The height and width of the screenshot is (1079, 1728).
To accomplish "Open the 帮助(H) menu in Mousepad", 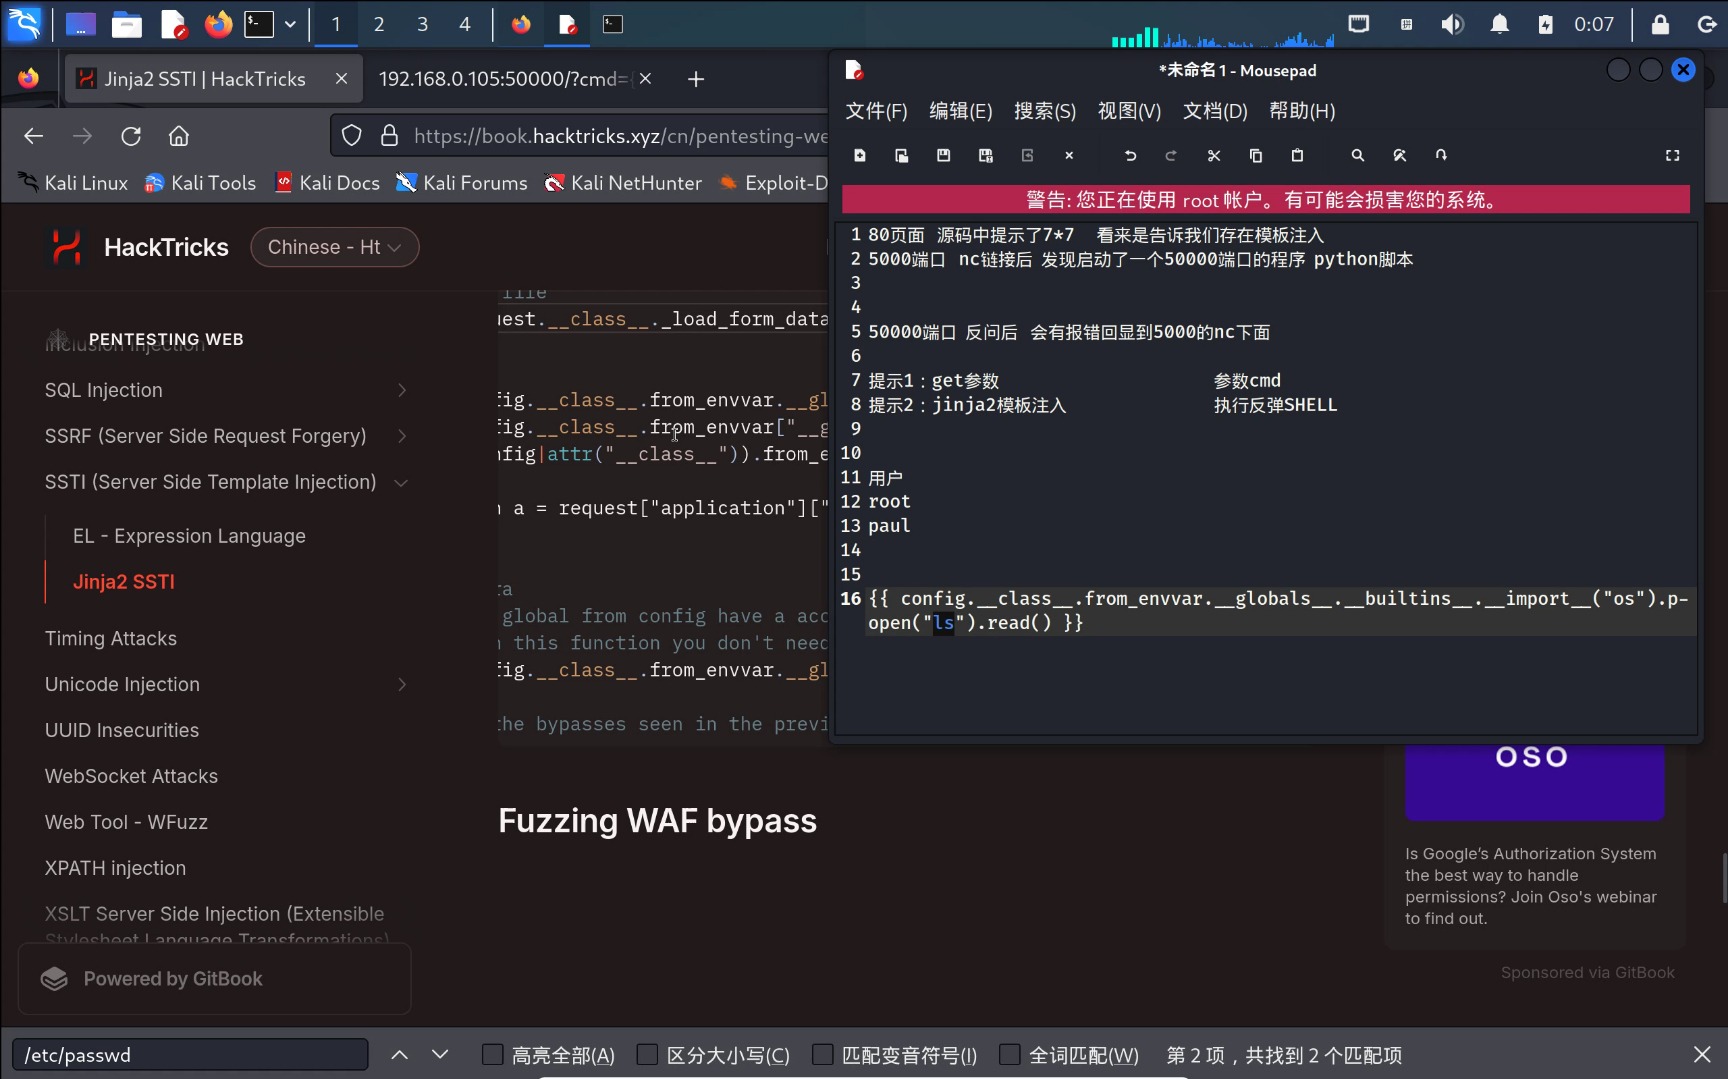I will coord(1302,111).
